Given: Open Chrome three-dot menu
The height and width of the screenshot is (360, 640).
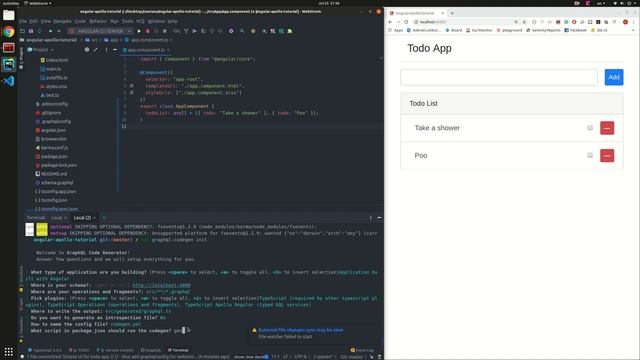Looking at the screenshot, I should coord(634,22).
